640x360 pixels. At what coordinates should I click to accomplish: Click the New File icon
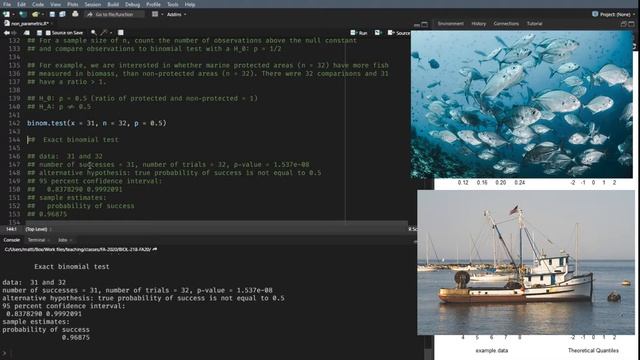click(6, 14)
